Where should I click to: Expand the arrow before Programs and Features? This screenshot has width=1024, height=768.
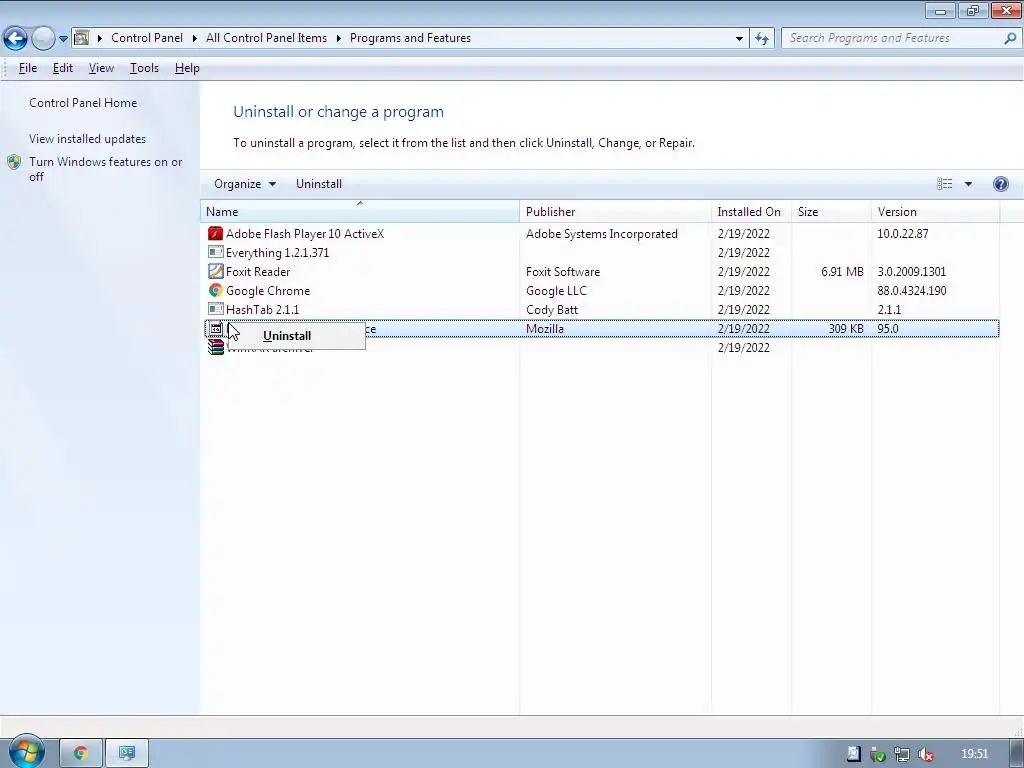pyautogui.click(x=339, y=38)
